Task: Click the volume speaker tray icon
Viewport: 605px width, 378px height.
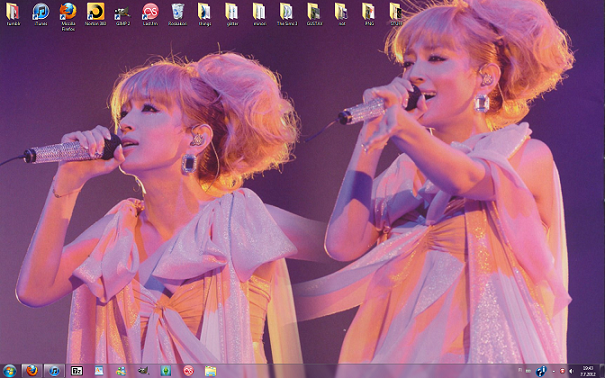Action: coord(572,371)
